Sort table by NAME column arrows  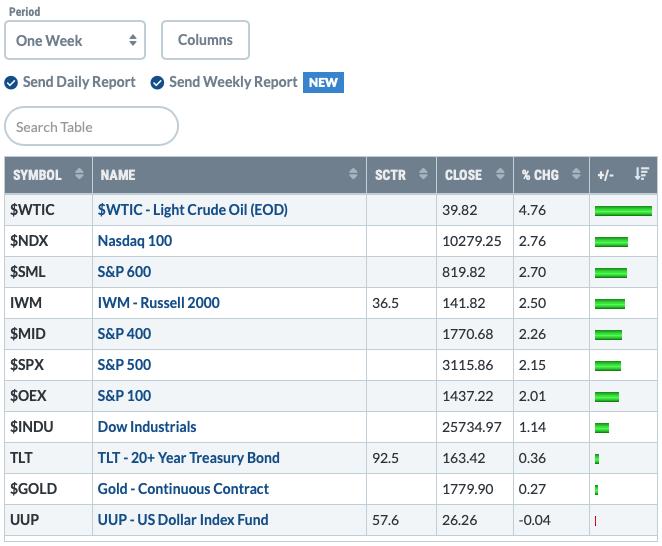click(x=353, y=174)
